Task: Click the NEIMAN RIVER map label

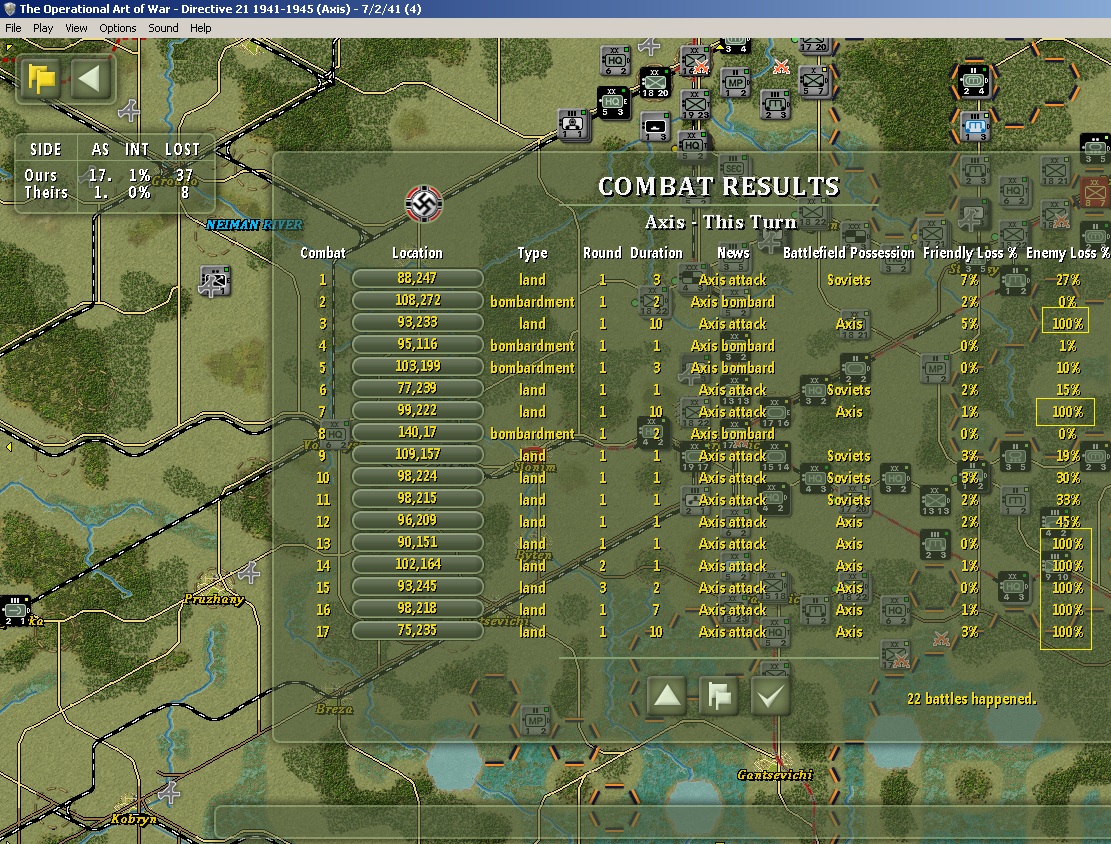Action: (x=254, y=225)
